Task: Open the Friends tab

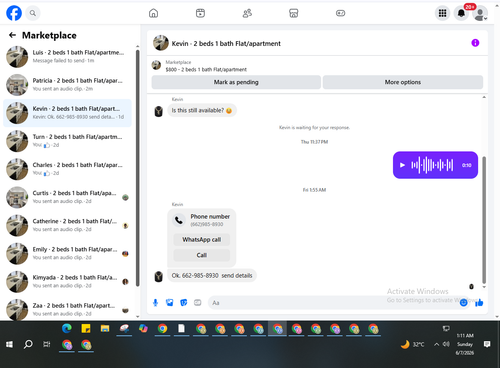Action: tap(247, 13)
